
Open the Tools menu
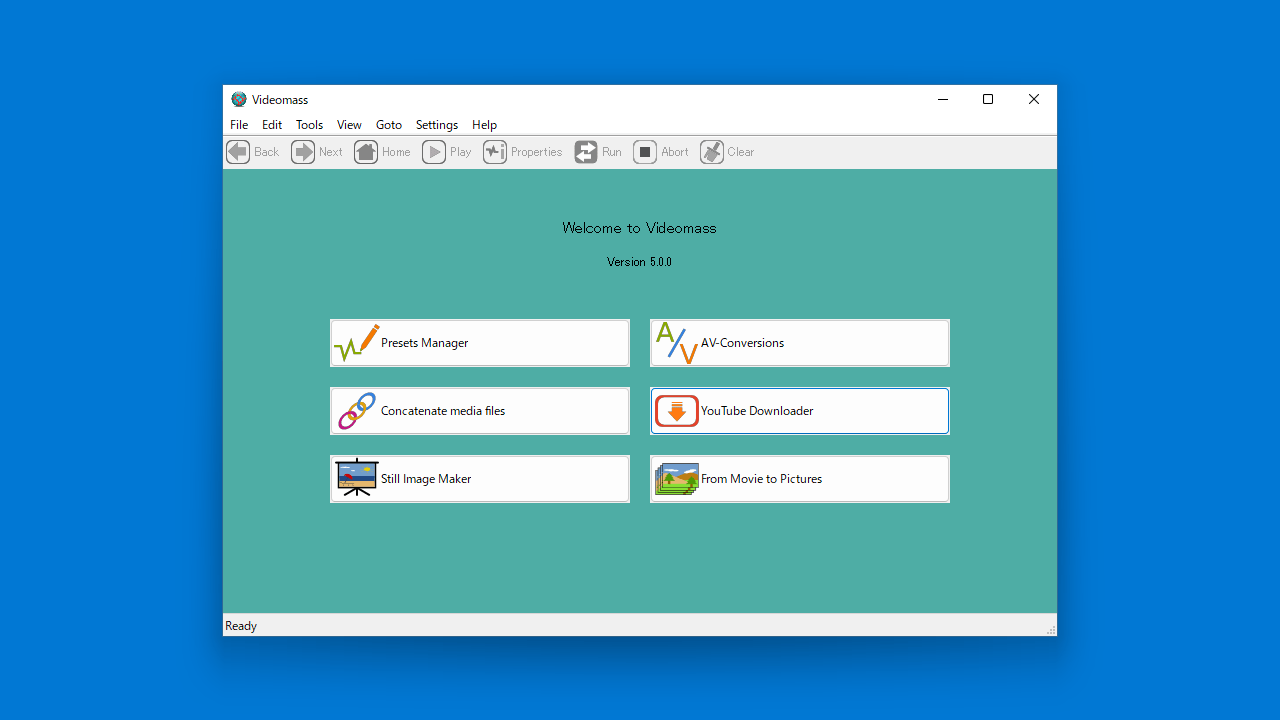point(309,125)
